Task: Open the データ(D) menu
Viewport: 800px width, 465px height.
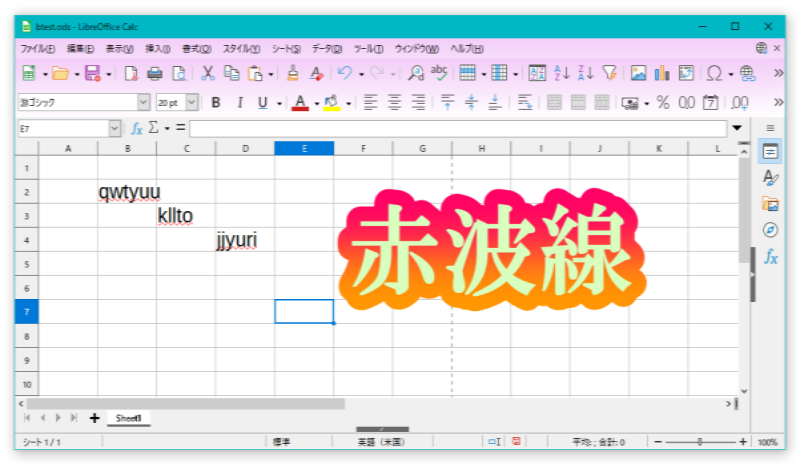Action: [x=326, y=48]
